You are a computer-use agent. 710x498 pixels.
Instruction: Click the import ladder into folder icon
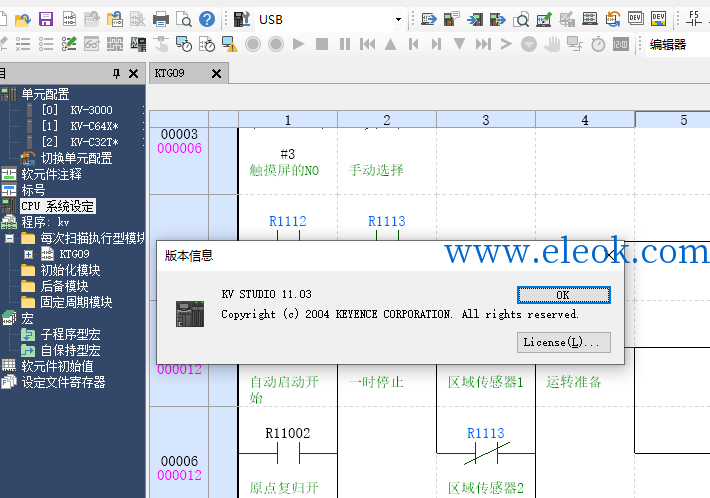[115, 19]
